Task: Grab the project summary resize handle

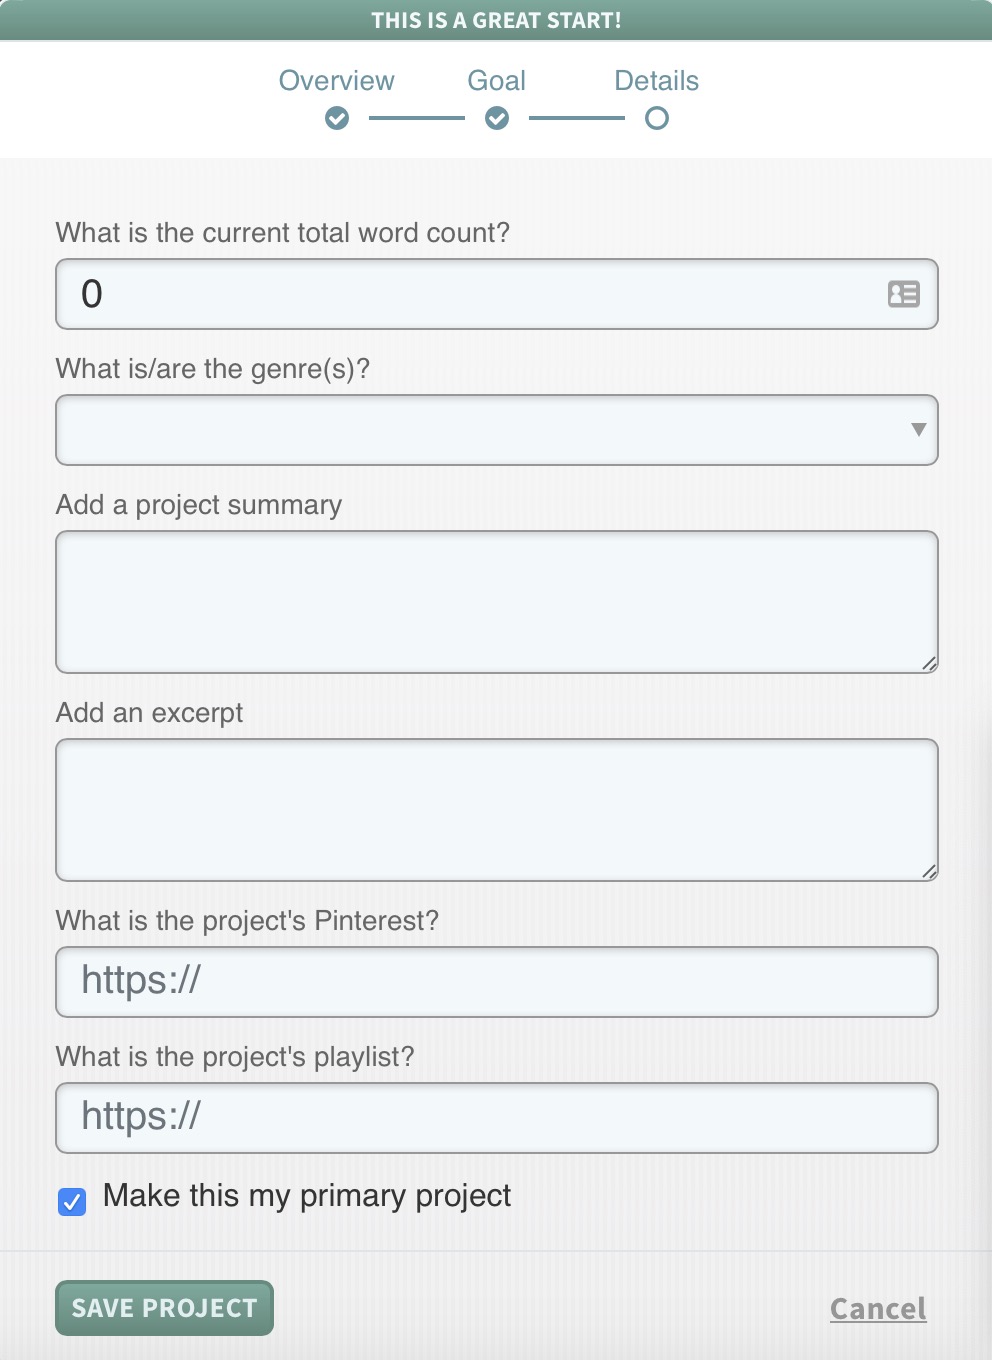Action: [929, 663]
